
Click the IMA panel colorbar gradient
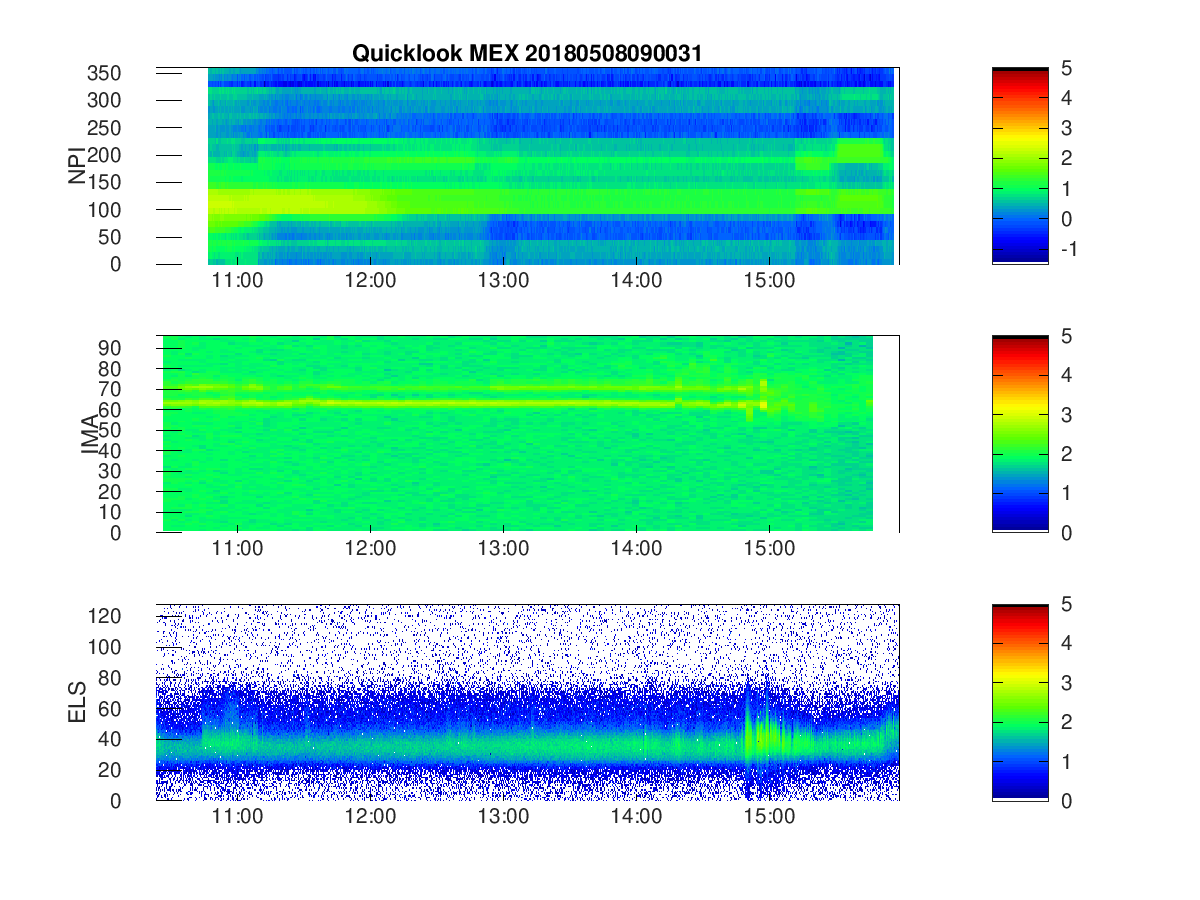1020,434
